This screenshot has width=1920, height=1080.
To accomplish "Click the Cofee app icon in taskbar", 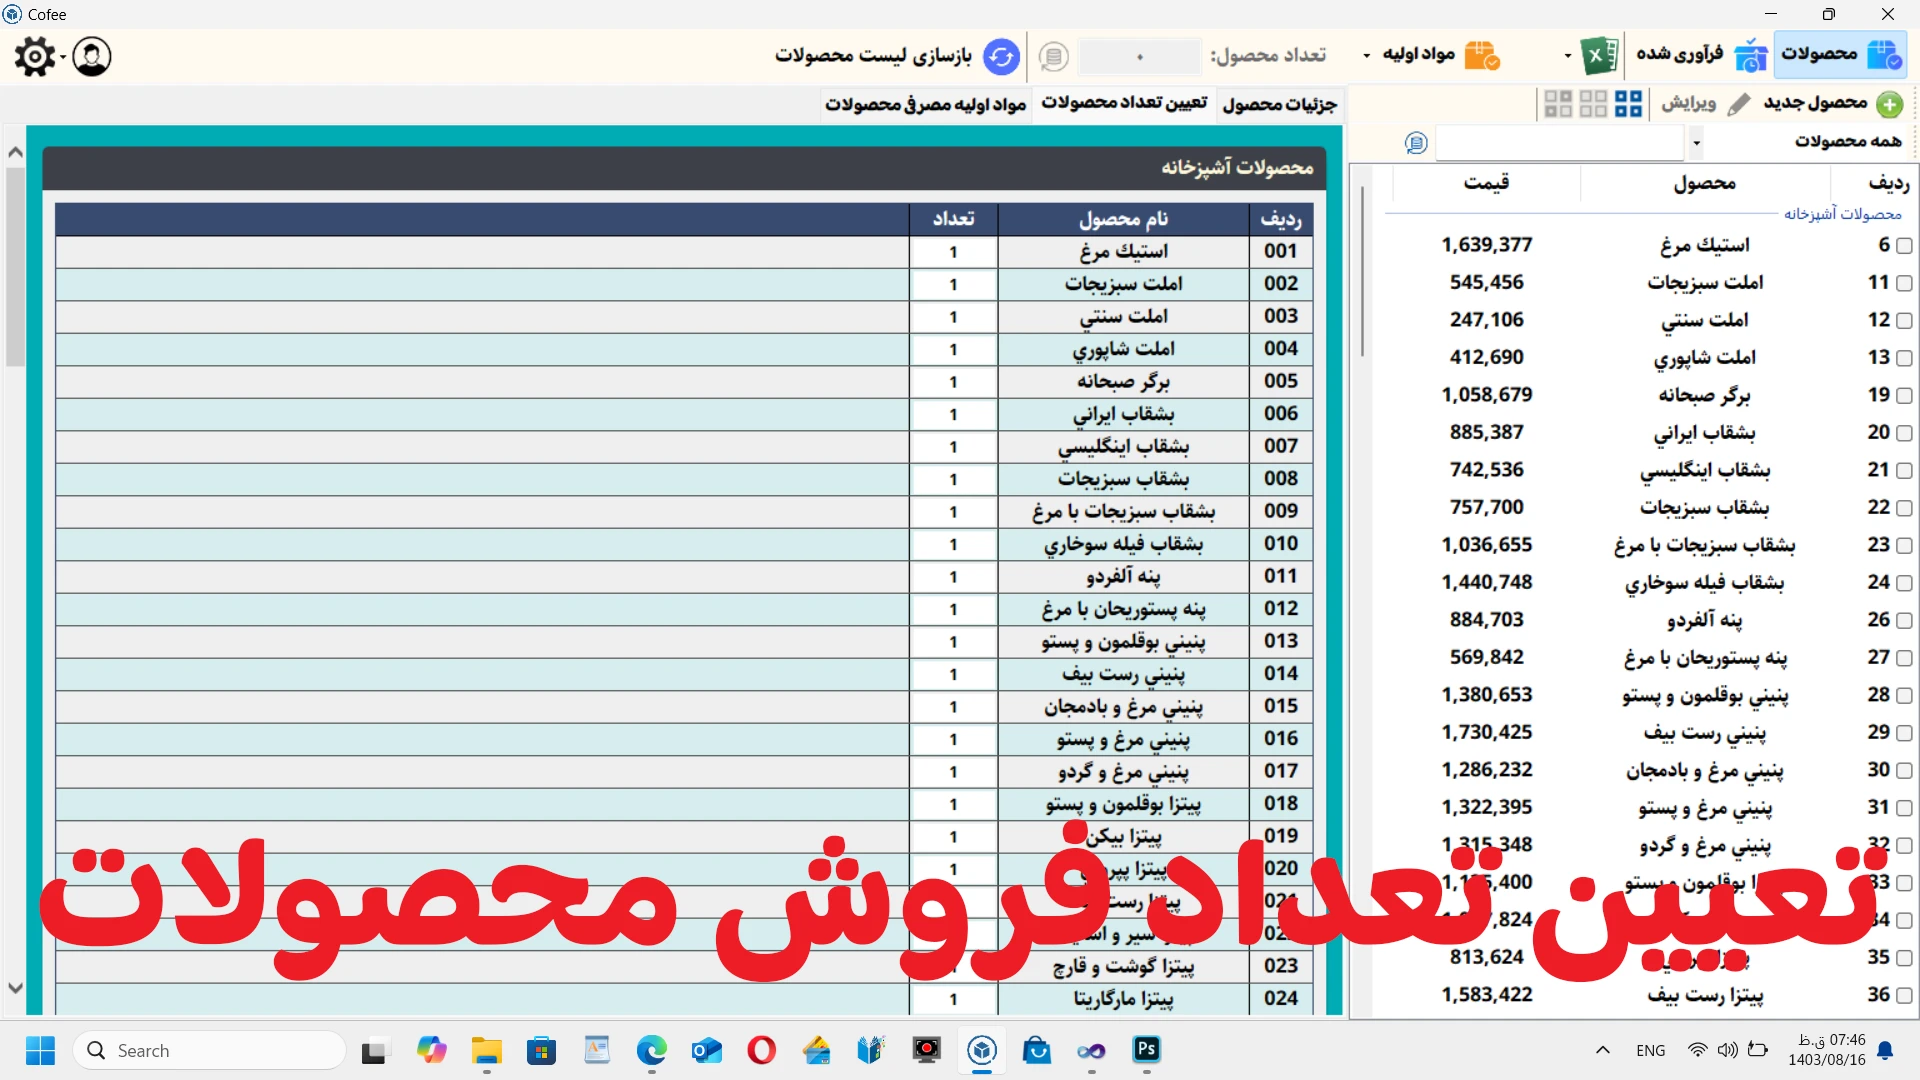I will (x=982, y=1050).
